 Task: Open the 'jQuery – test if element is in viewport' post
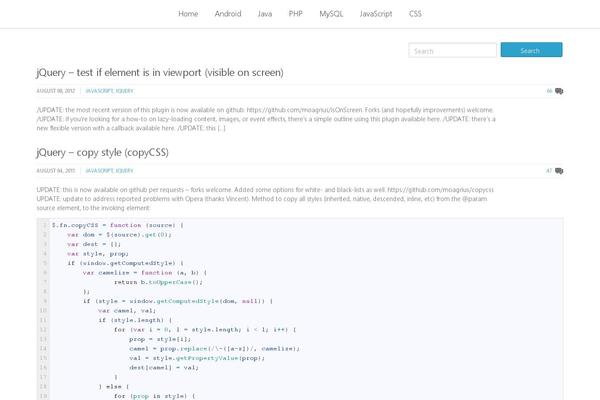160,72
